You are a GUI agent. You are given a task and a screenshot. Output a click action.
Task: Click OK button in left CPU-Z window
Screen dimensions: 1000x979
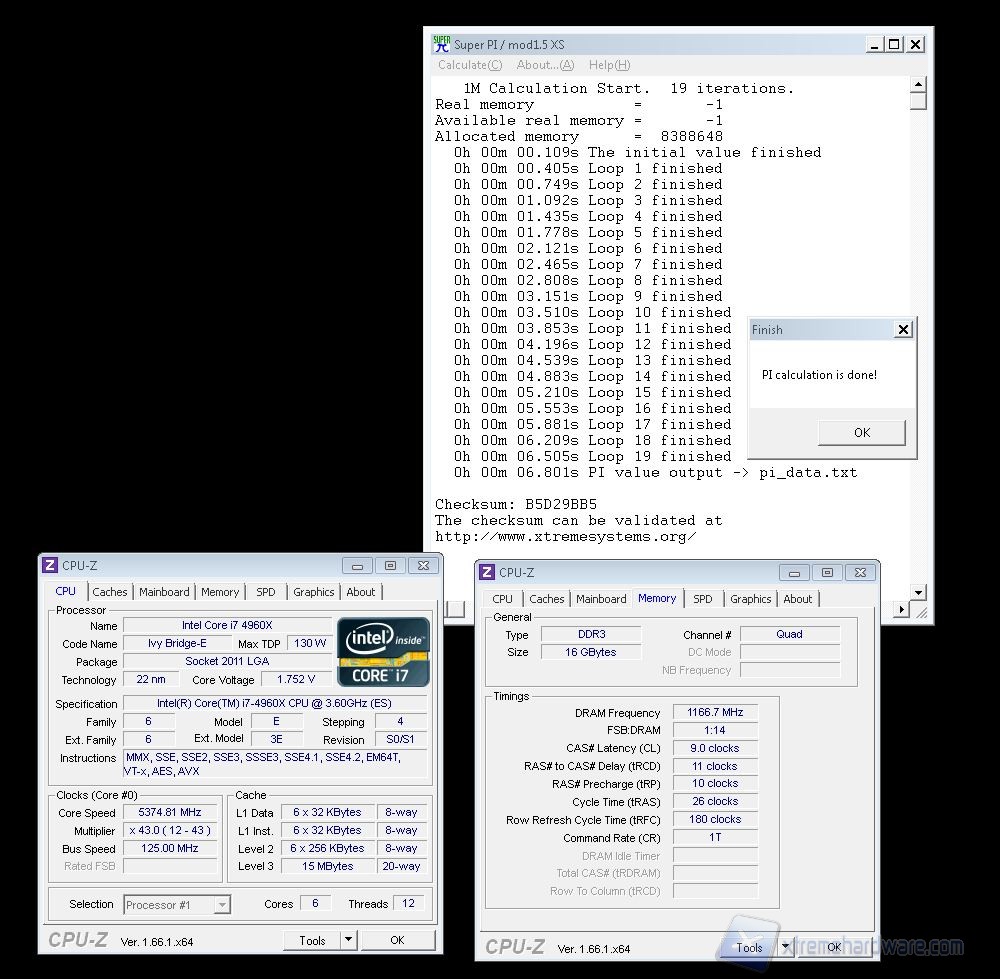point(397,940)
